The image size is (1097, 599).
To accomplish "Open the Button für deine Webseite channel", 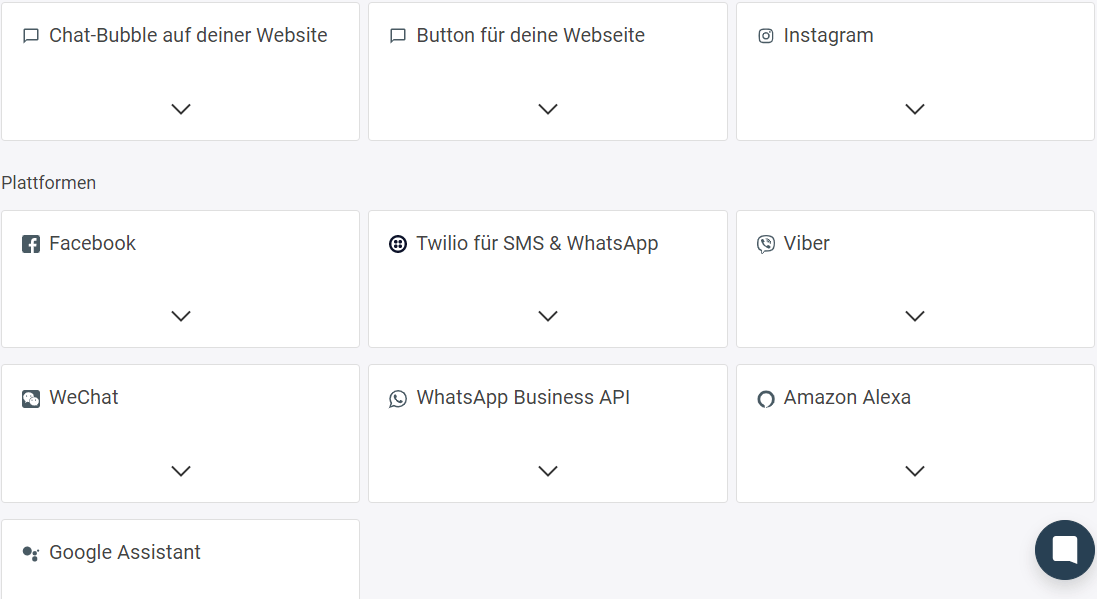I will point(547,109).
